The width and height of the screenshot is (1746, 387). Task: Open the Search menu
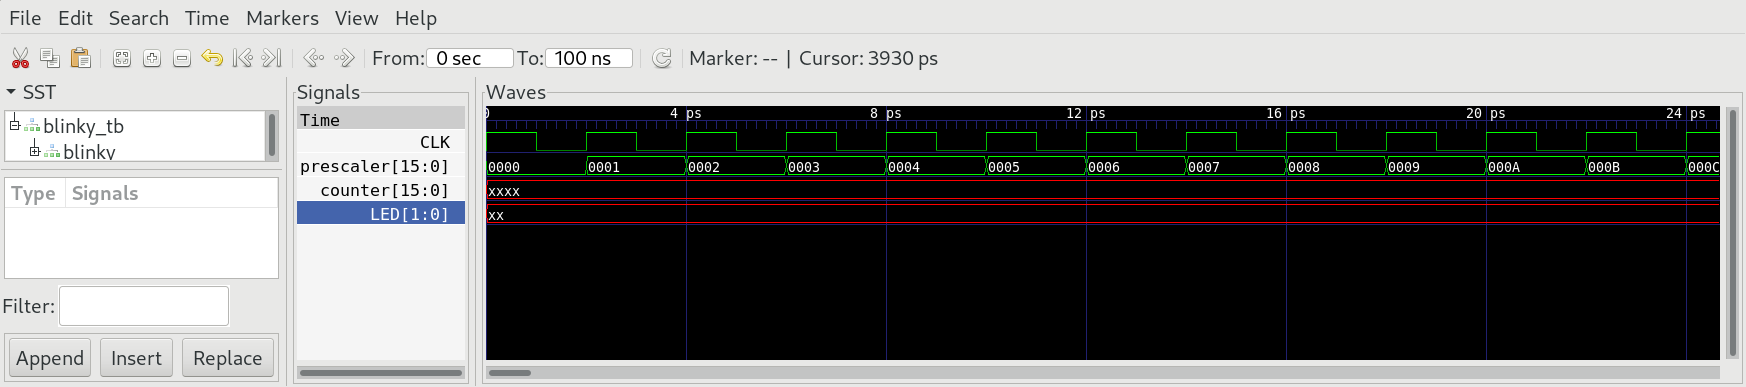[138, 18]
